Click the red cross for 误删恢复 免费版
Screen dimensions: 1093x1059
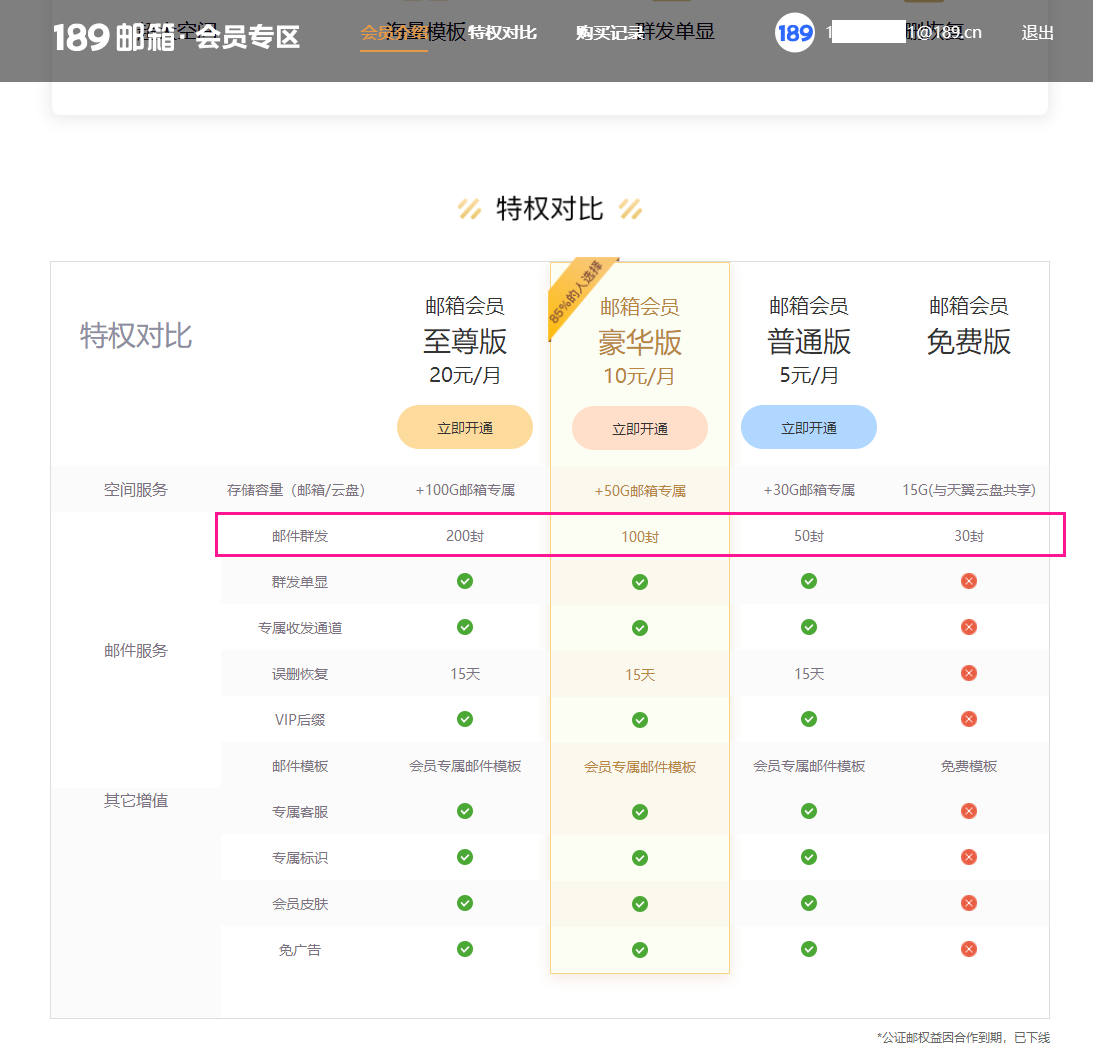(969, 673)
